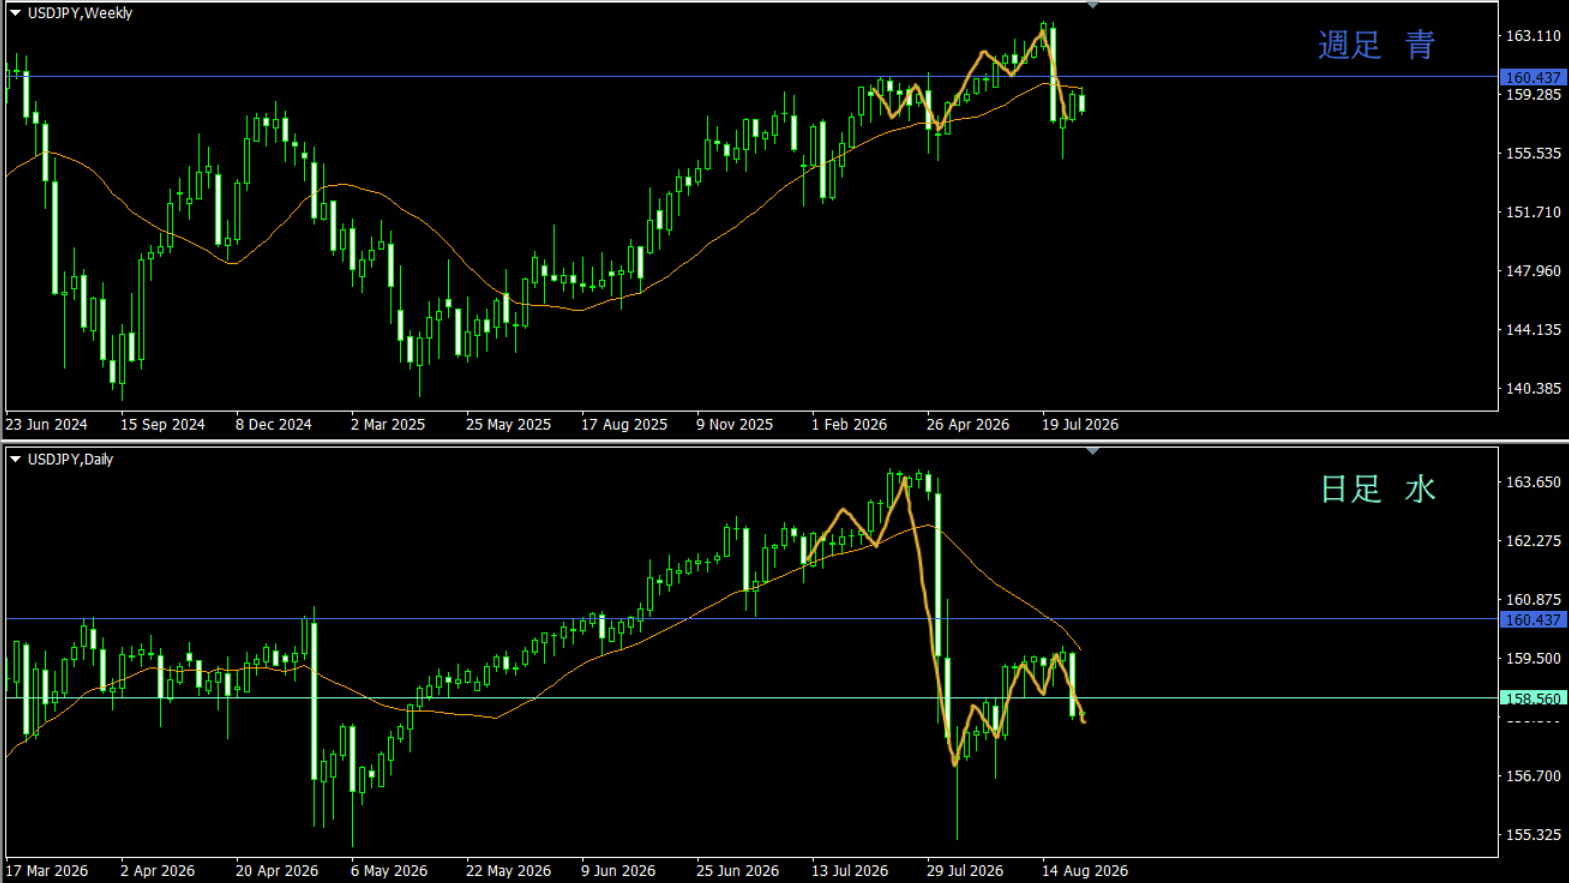Select the 日足 水 text label
1569x883 pixels.
1378,489
